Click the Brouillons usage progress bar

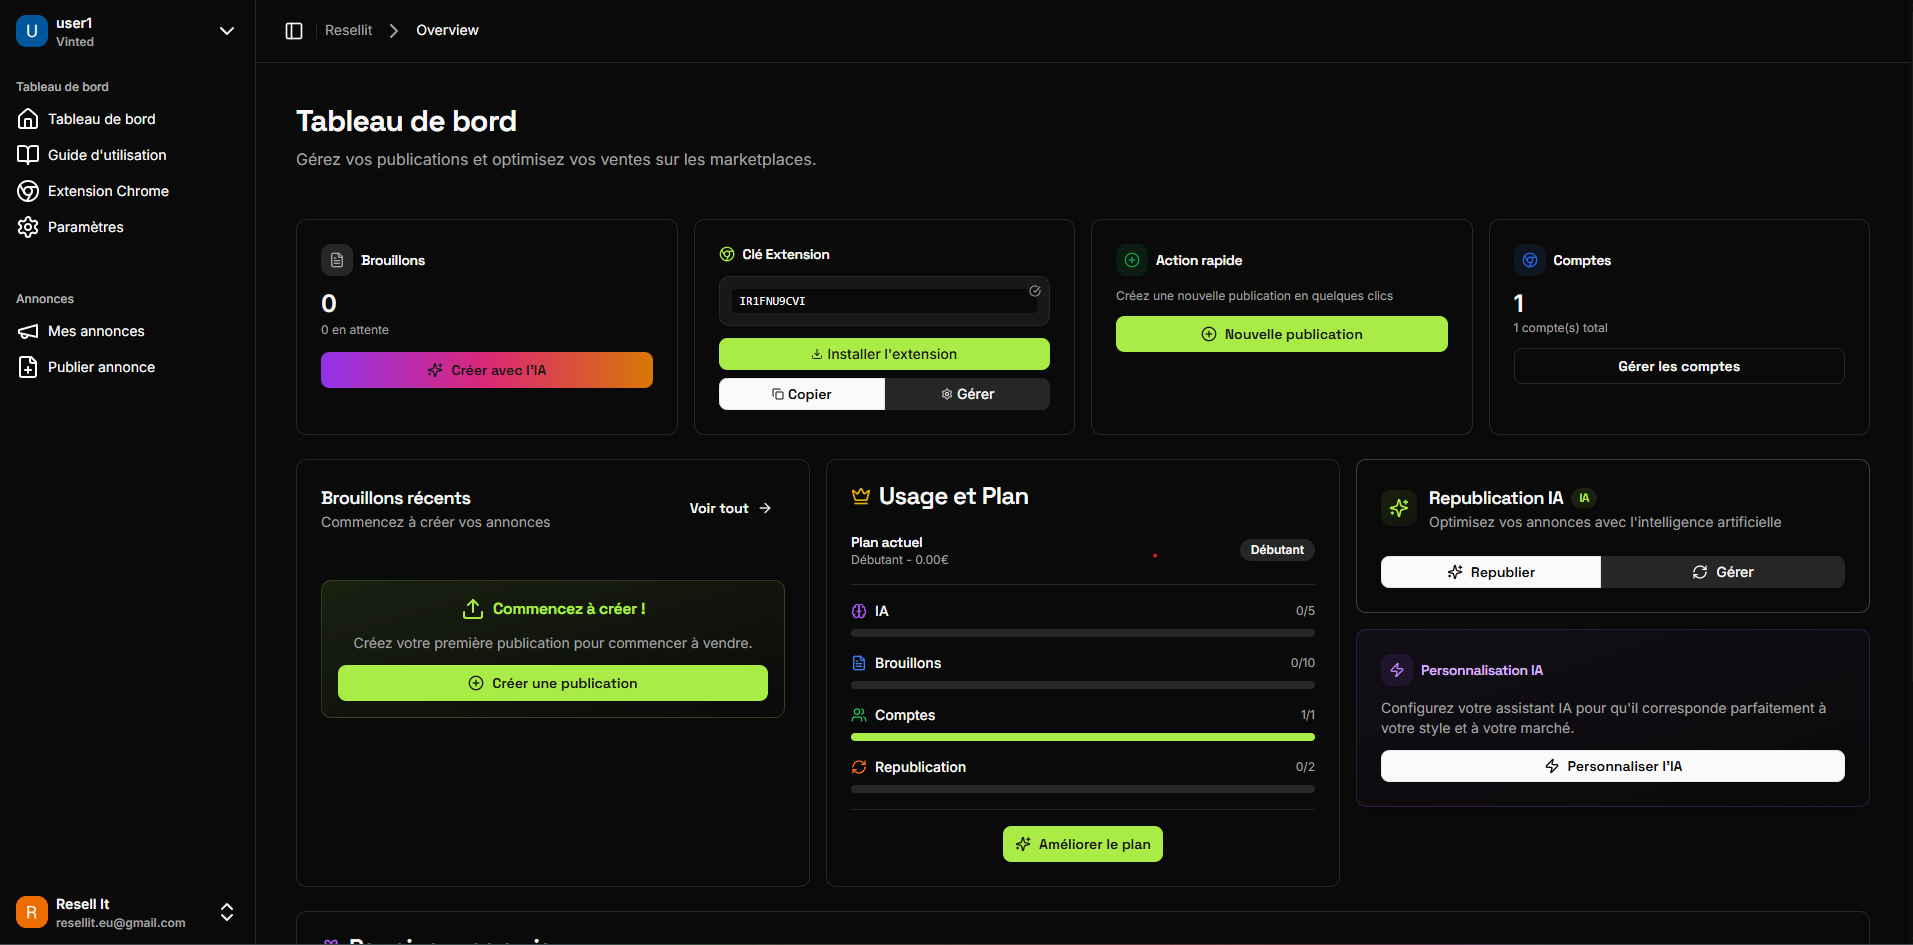click(1083, 685)
